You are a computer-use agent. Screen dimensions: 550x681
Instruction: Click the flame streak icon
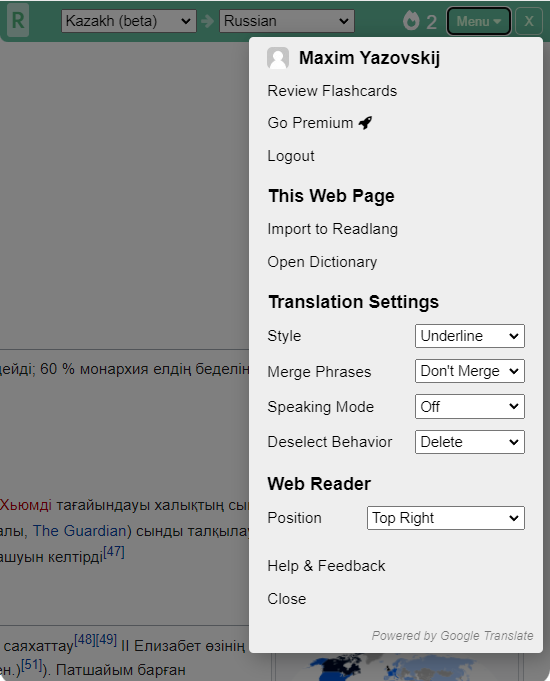pyautogui.click(x=411, y=20)
